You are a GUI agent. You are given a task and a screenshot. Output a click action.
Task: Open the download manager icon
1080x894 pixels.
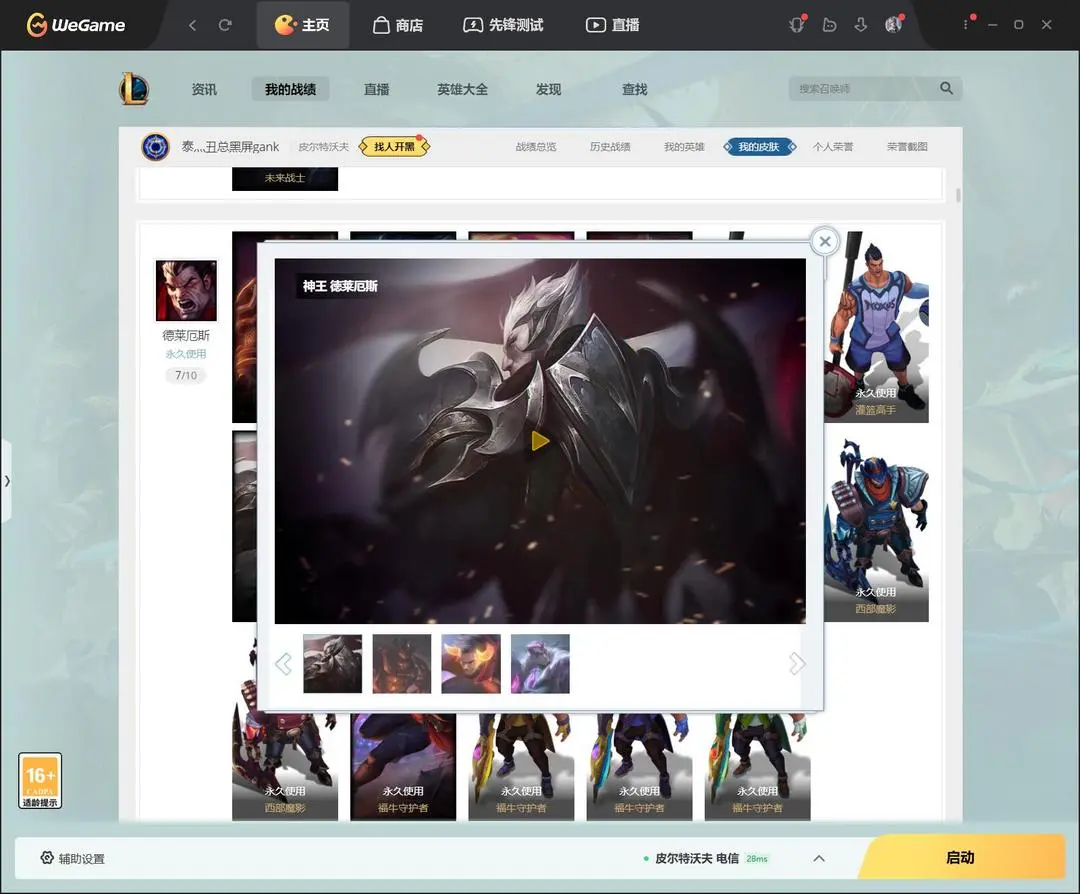pos(861,25)
